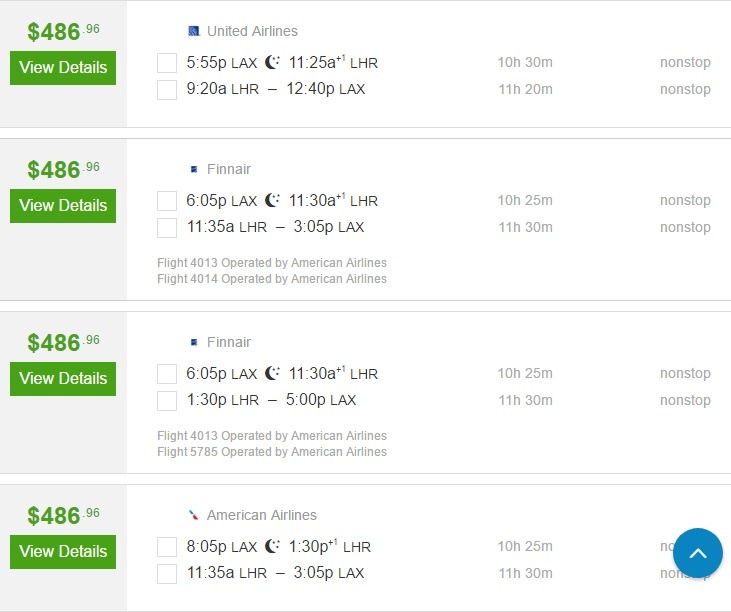Check the United 5:55p LAX departure checkbox
Screen dimensions: 731x612
point(167,63)
